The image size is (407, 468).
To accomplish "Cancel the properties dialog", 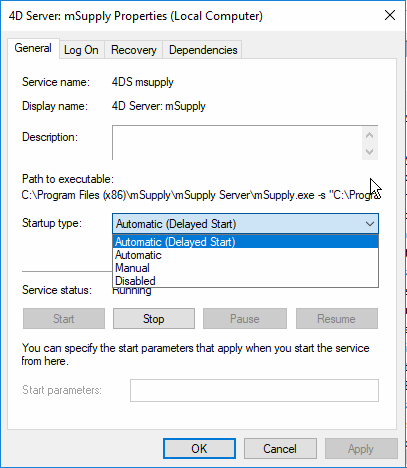I will coord(280,449).
